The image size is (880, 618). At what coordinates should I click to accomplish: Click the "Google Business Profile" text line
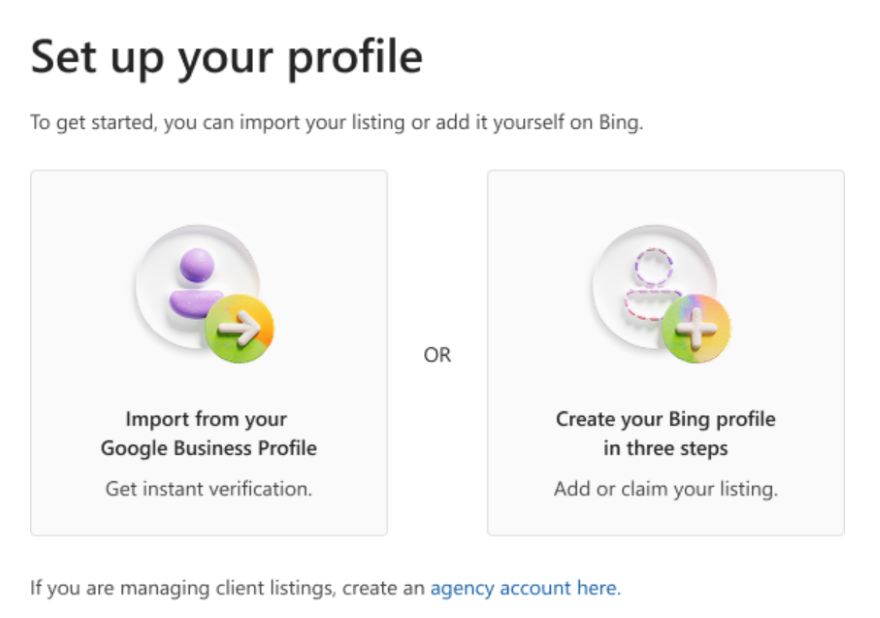[x=208, y=448]
